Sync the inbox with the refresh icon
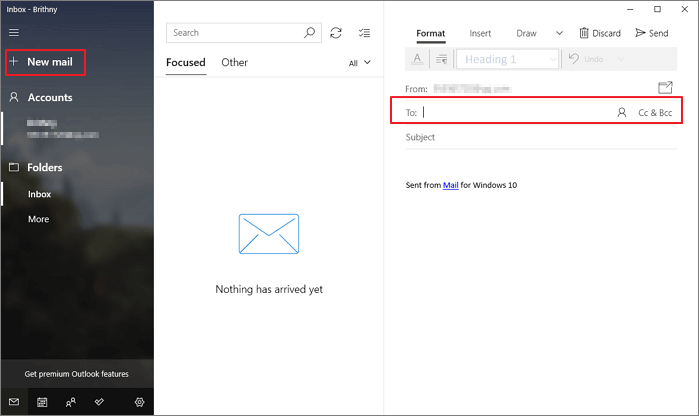699x416 pixels. [336, 33]
